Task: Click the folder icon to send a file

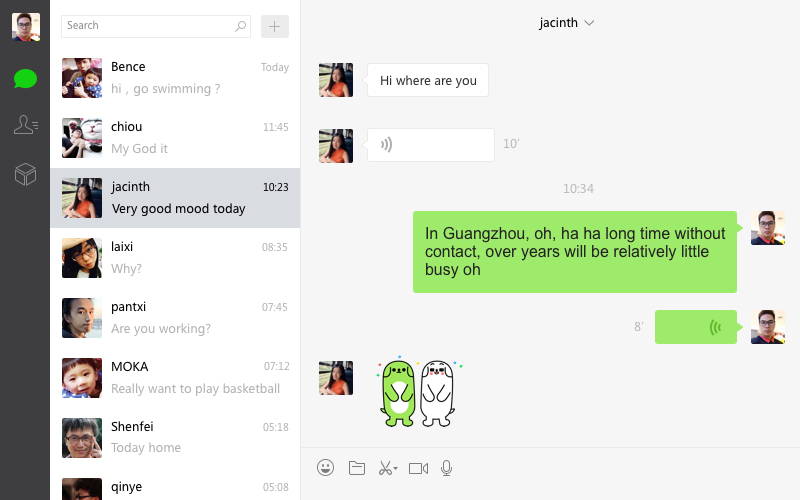Action: coord(357,468)
